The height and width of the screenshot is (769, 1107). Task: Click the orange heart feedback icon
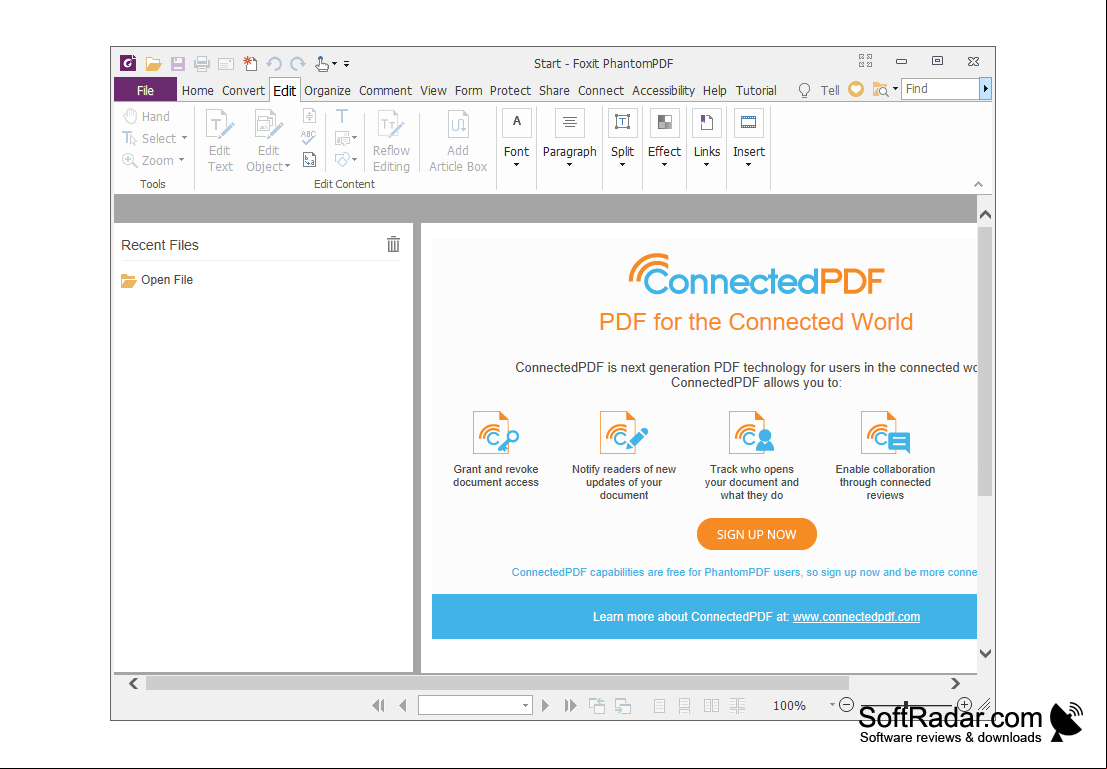pos(856,90)
